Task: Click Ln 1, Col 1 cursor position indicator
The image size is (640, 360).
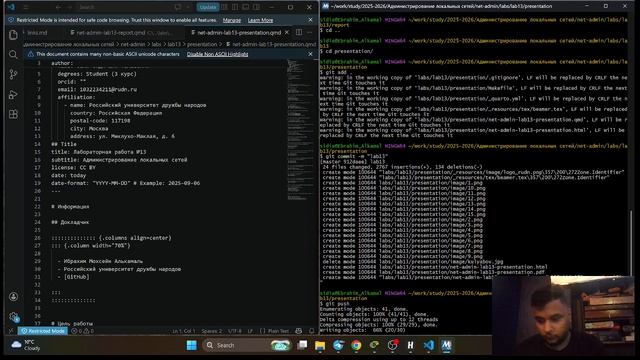Action: (184, 331)
